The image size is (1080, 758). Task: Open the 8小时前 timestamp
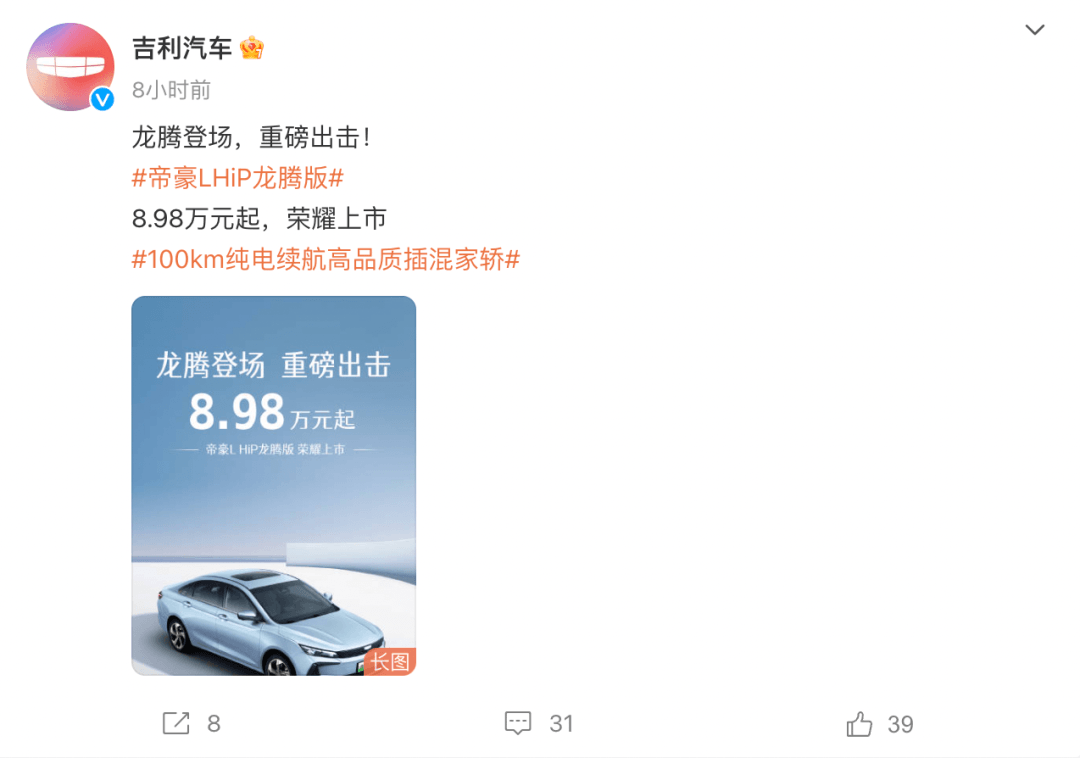coord(172,90)
